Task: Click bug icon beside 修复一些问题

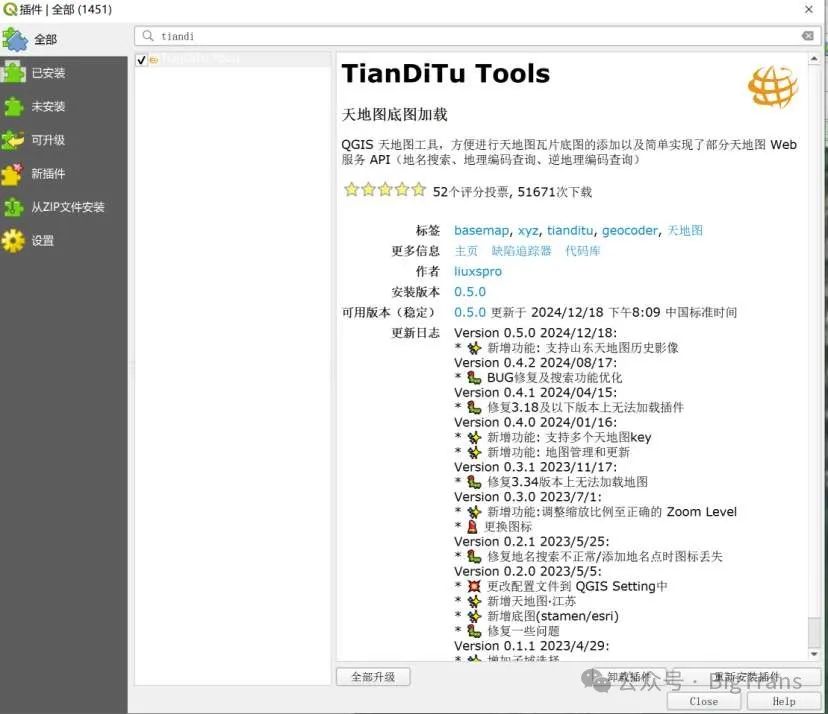Action: [x=474, y=631]
